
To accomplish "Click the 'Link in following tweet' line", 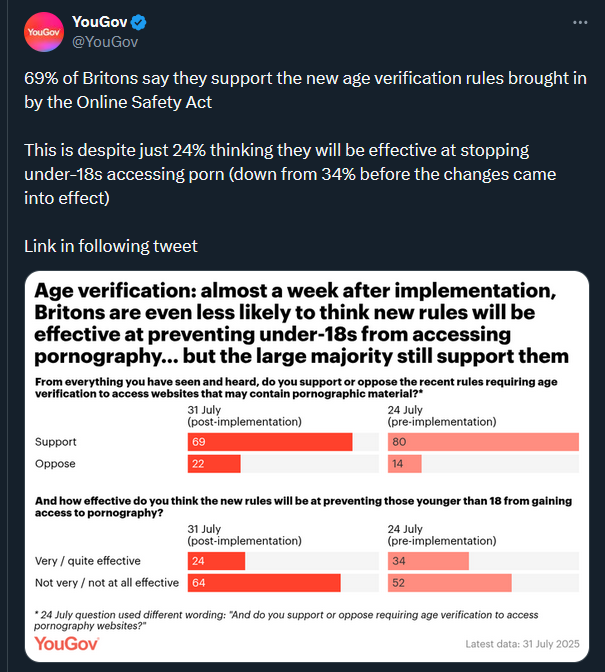I will click(x=111, y=246).
